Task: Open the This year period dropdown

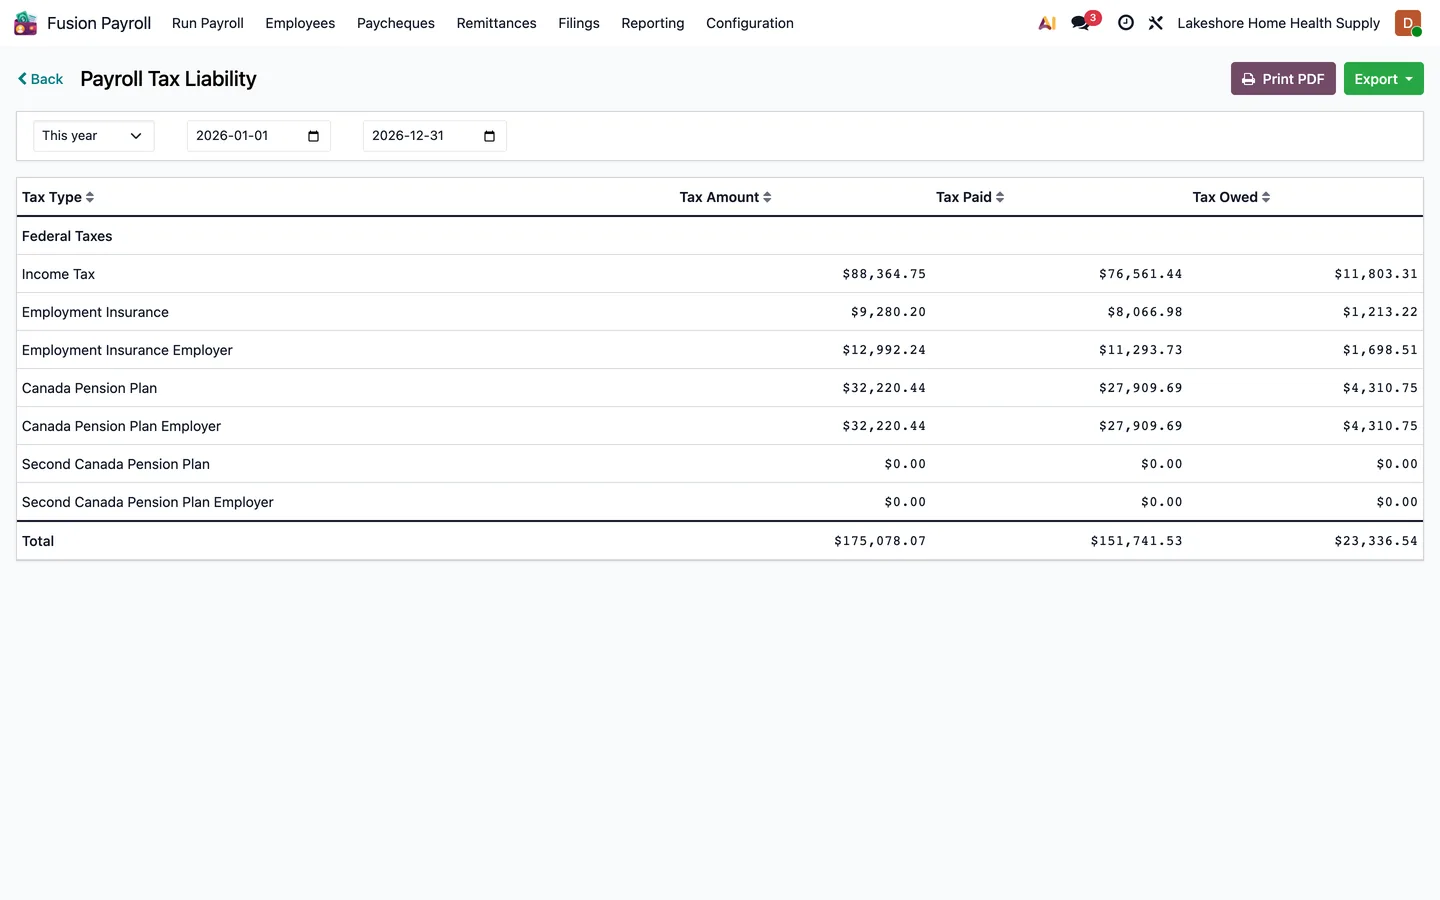Action: [94, 136]
